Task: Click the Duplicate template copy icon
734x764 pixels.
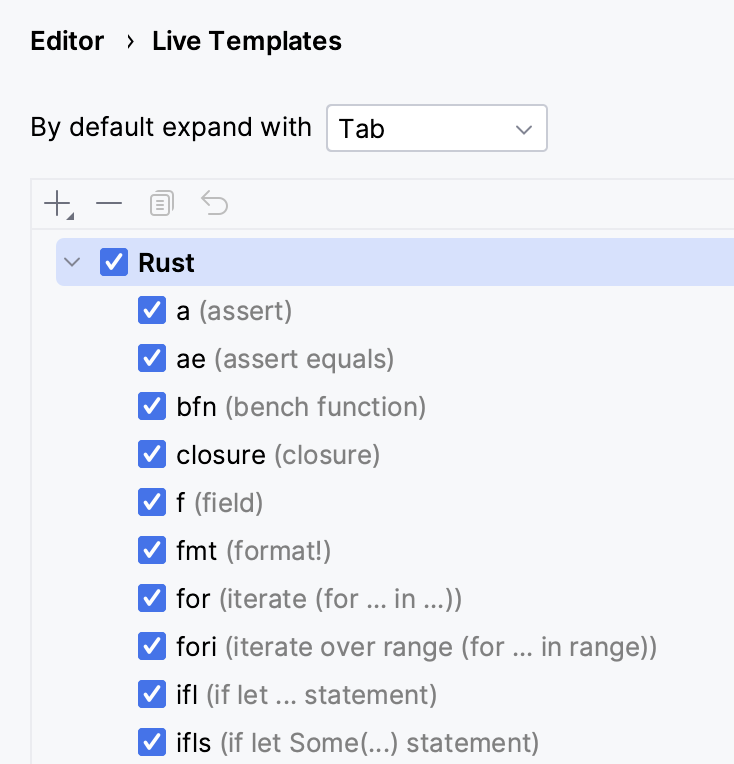Action: (161, 205)
